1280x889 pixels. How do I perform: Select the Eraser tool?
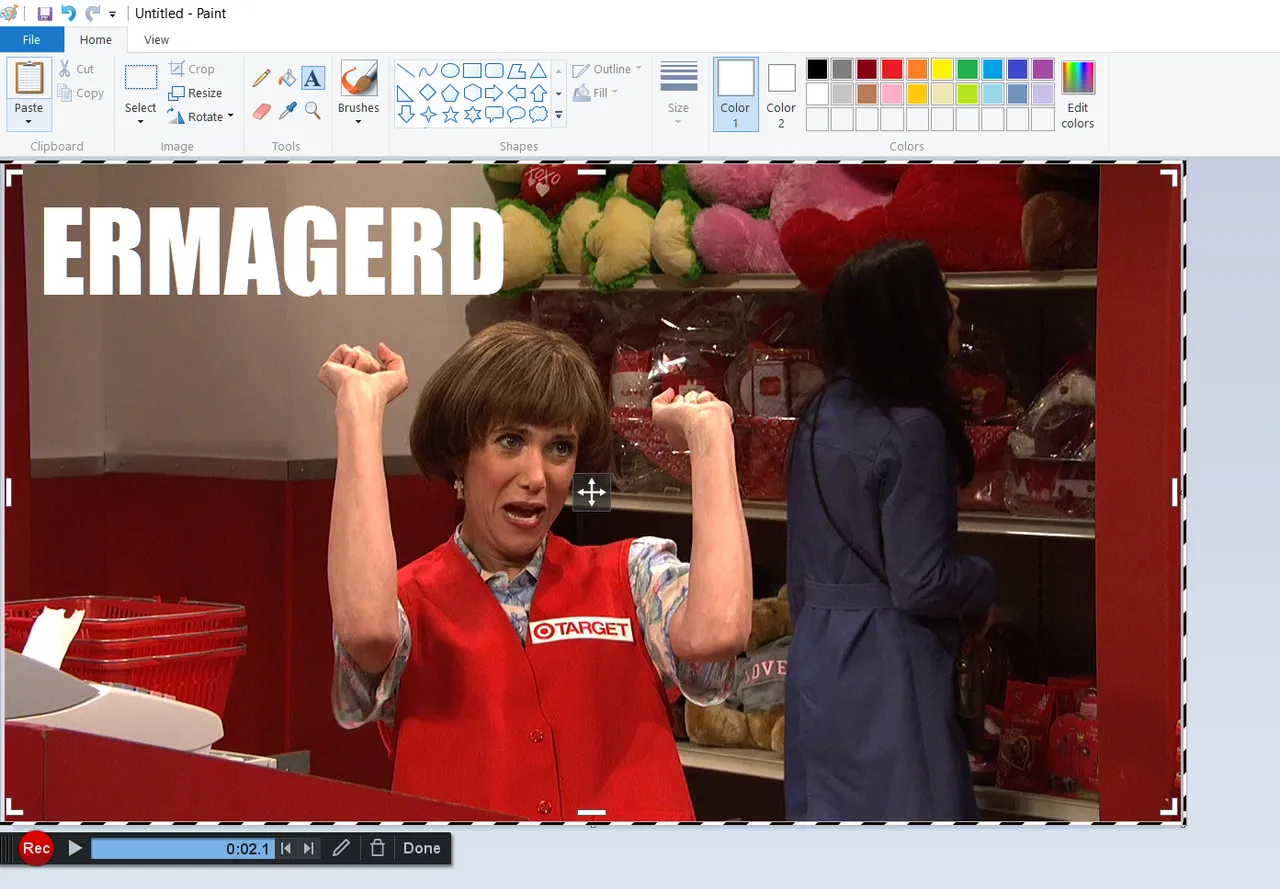(x=262, y=110)
